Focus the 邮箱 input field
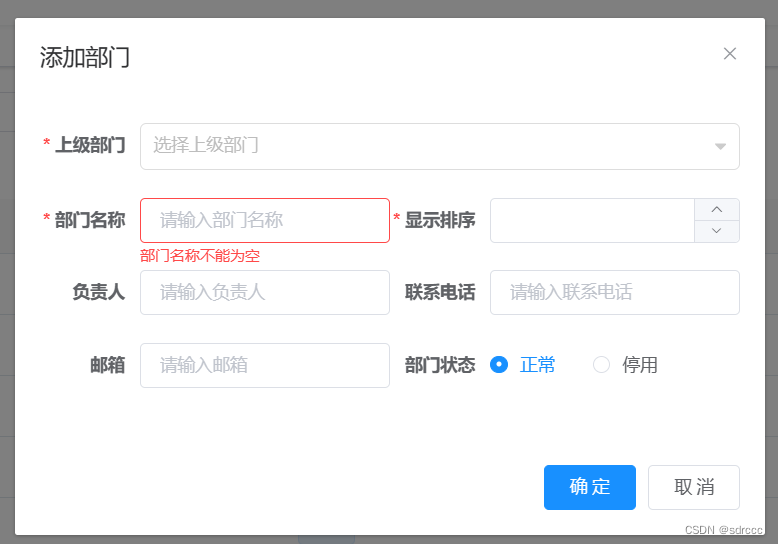This screenshot has width=778, height=544. [x=265, y=365]
